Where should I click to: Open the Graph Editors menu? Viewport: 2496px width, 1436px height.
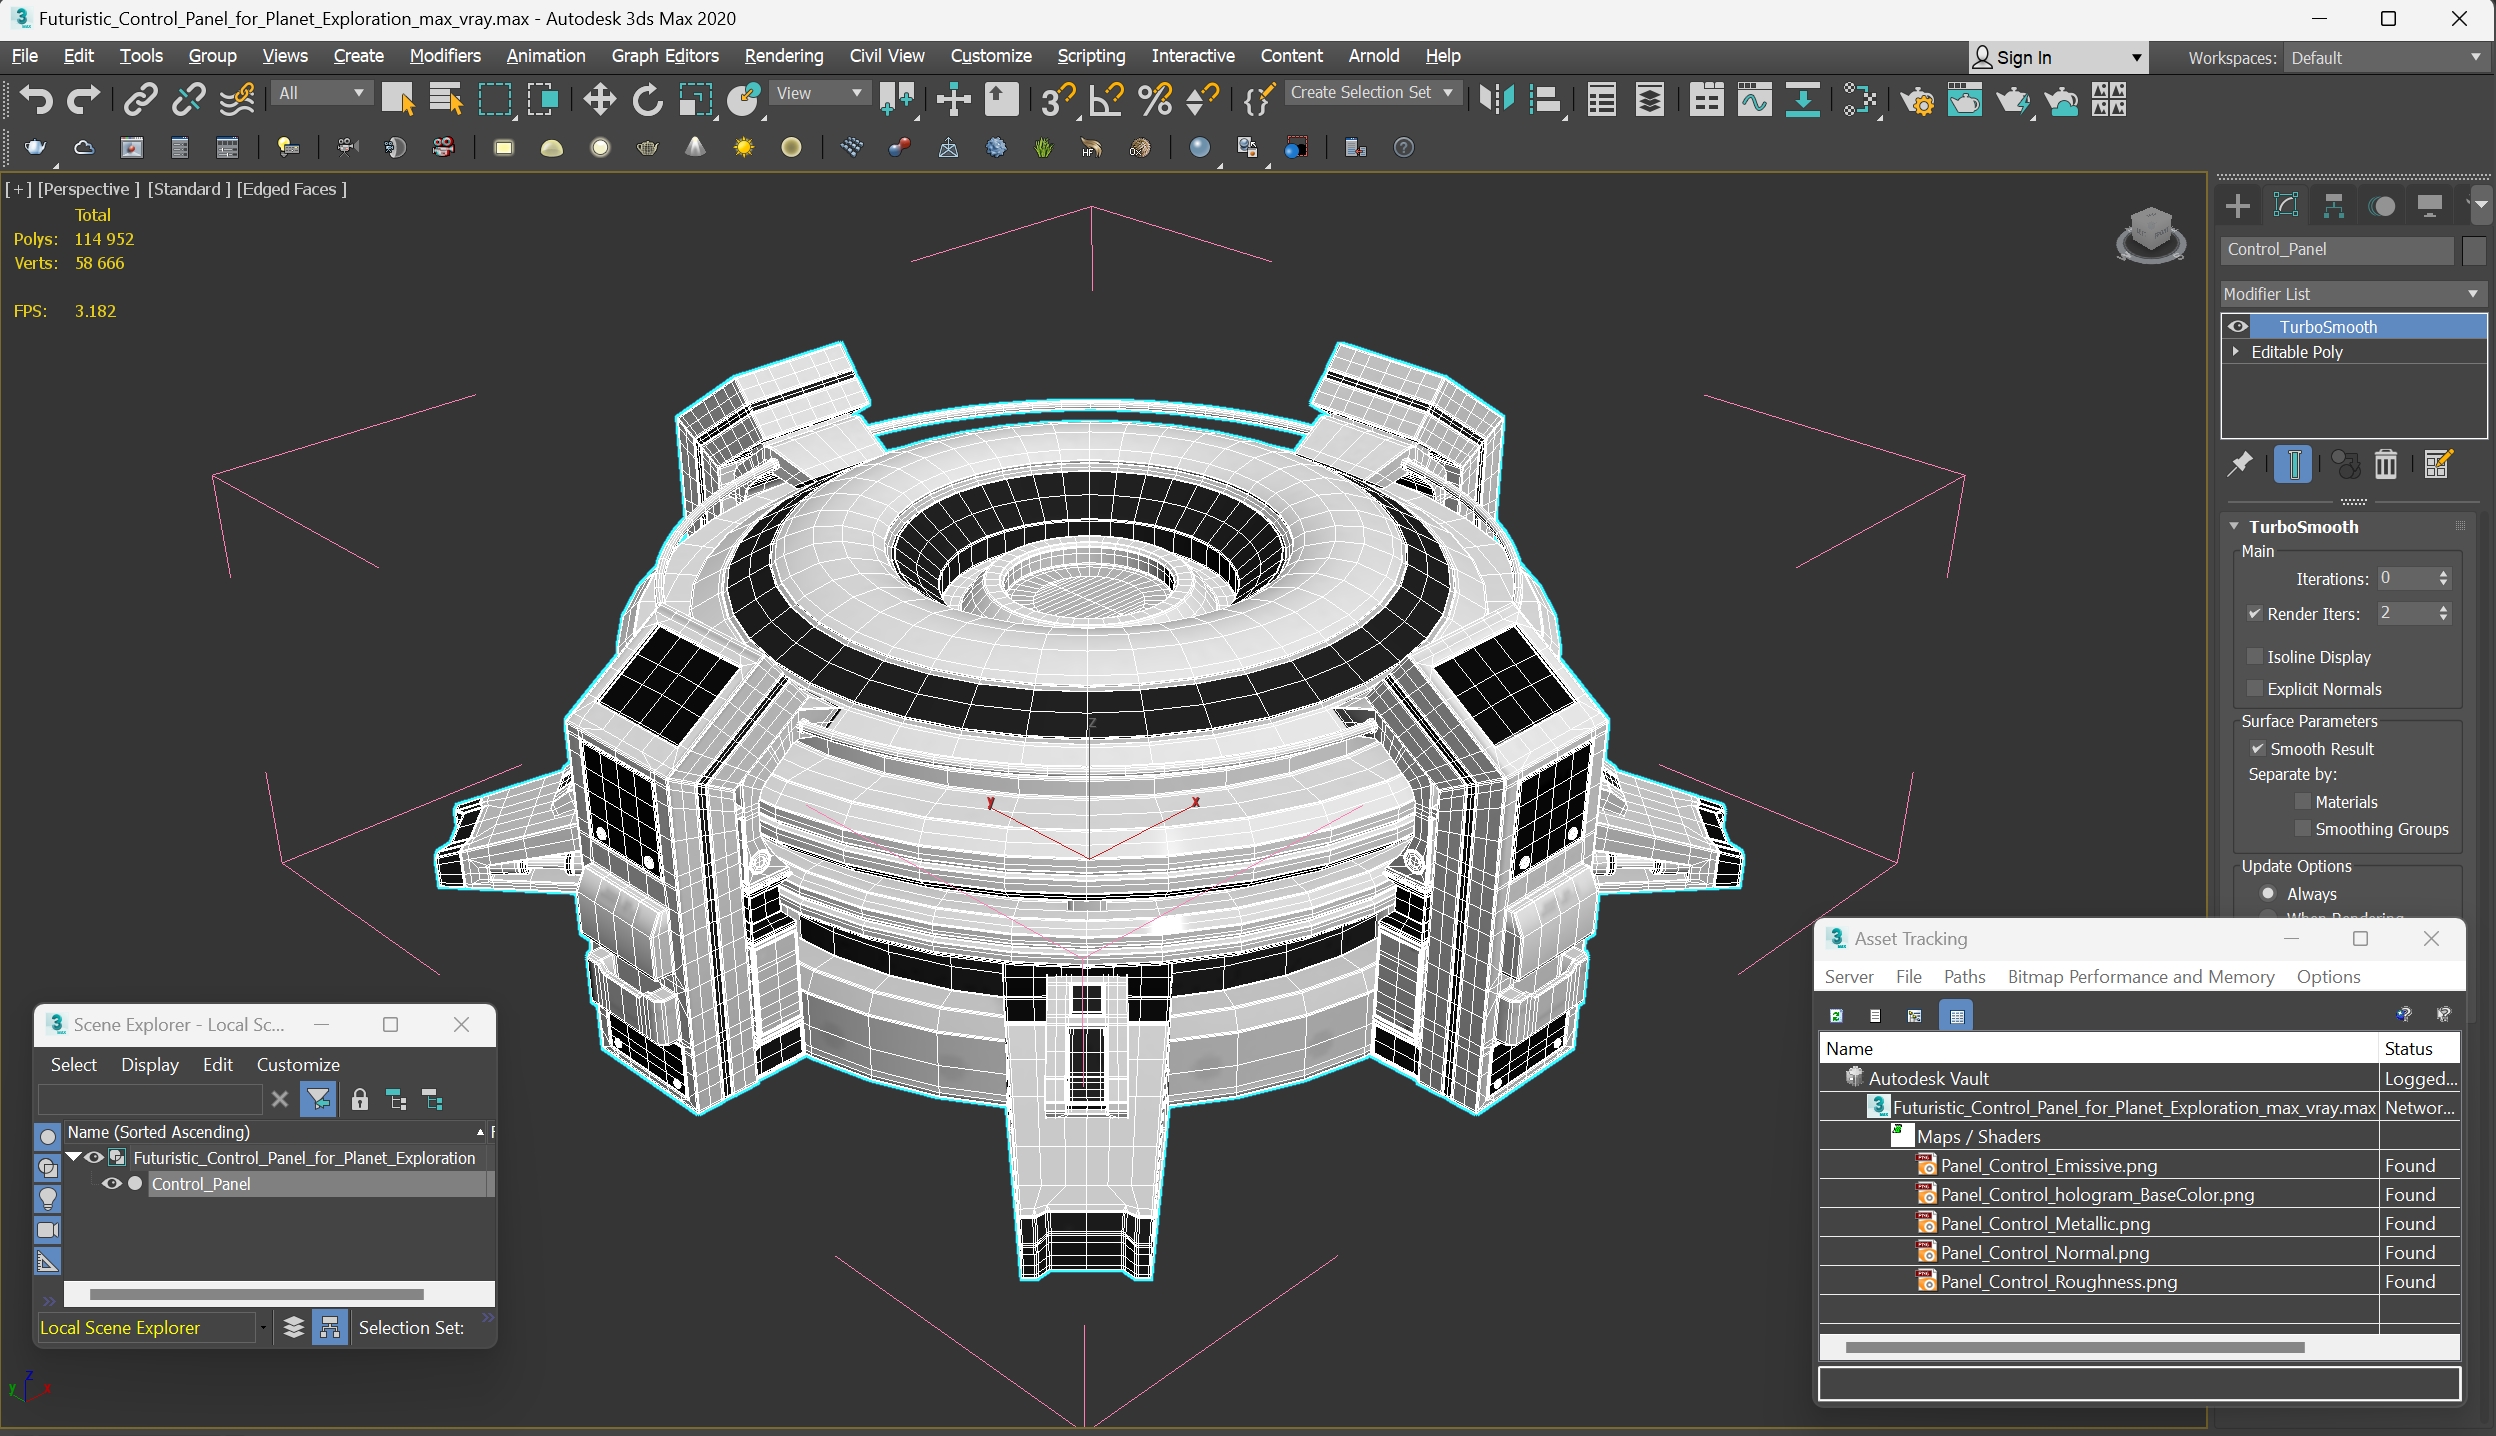click(x=665, y=56)
